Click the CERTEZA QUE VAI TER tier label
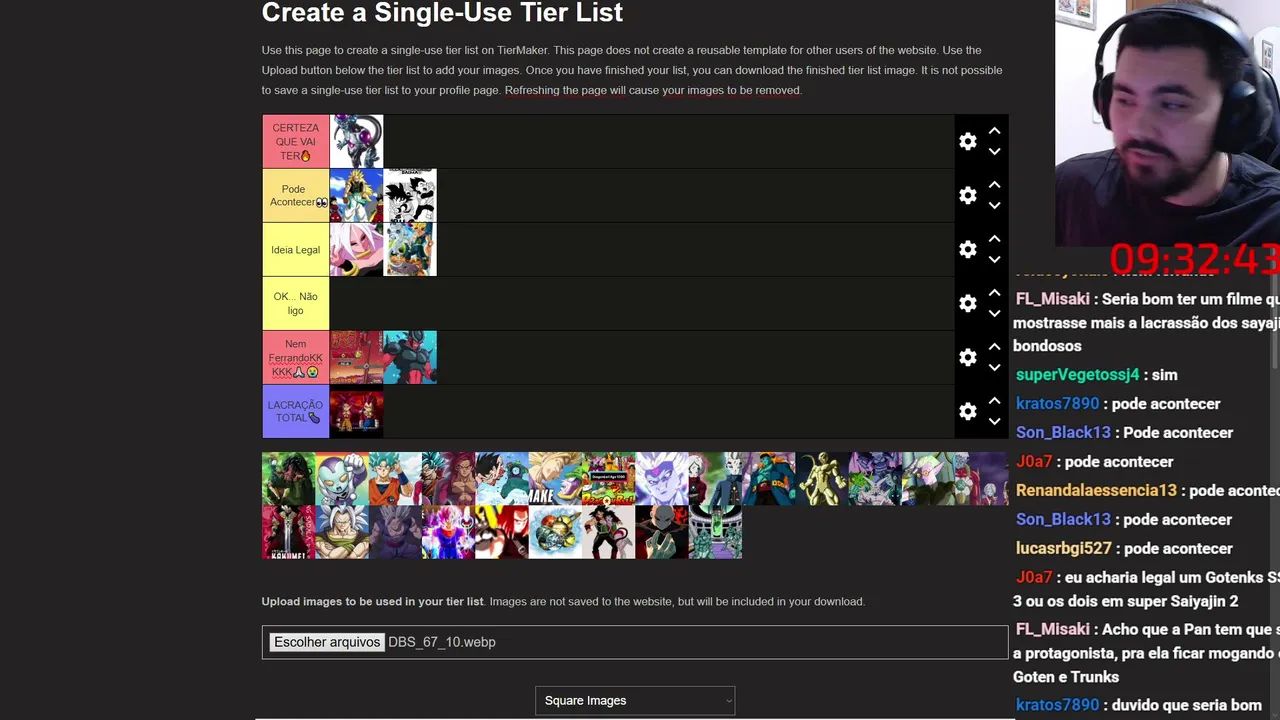Viewport: 1280px width, 720px height. coord(296,142)
